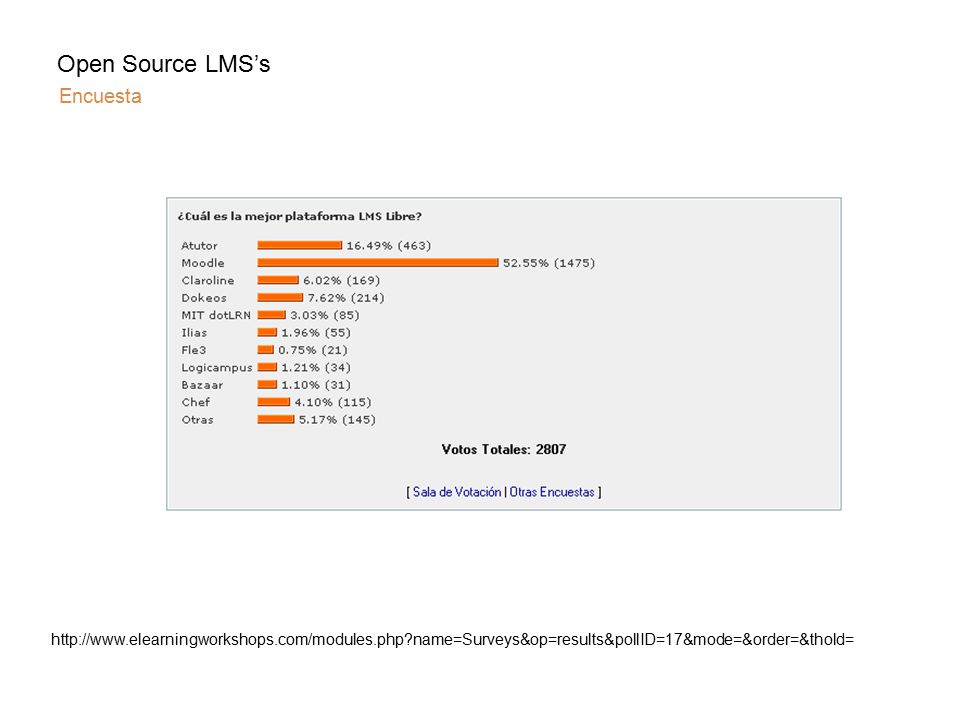The image size is (960, 720).
Task: Click the Open Source LMS's title
Action: coord(163,64)
